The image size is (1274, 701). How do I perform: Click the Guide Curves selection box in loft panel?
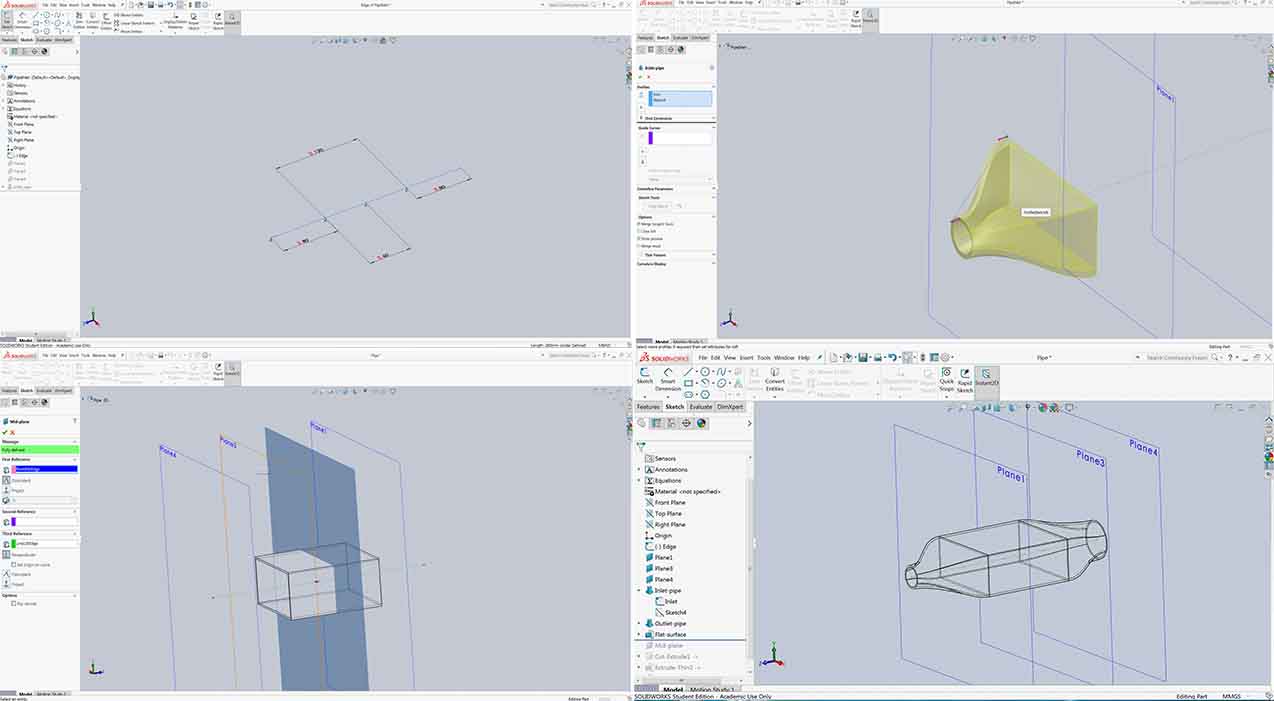point(680,138)
